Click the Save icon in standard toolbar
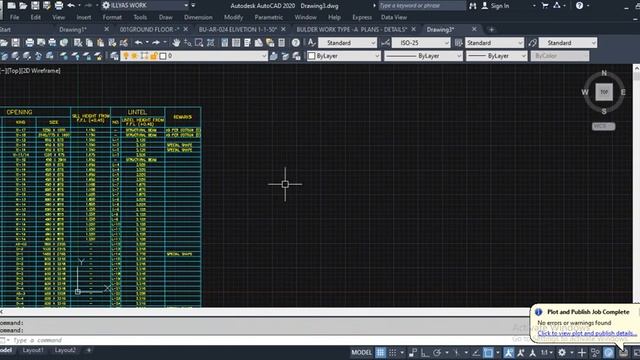This screenshot has width=640, height=360. click(x=16, y=42)
